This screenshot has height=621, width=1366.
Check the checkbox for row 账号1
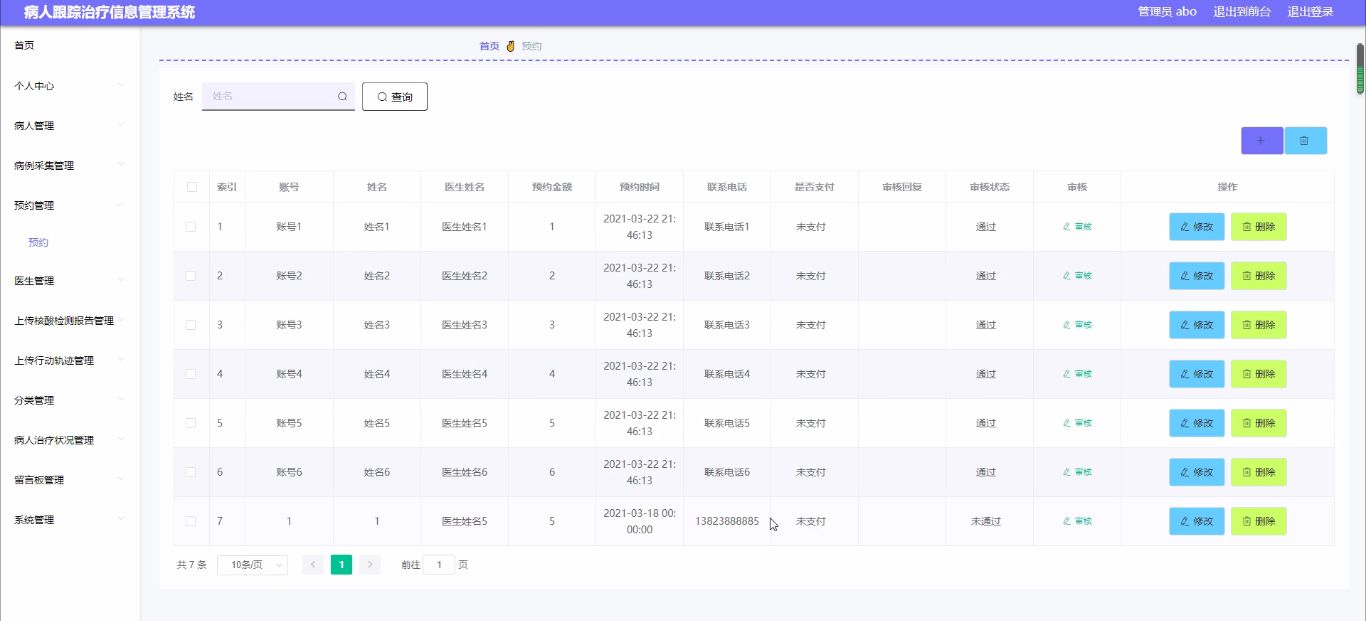coord(191,227)
